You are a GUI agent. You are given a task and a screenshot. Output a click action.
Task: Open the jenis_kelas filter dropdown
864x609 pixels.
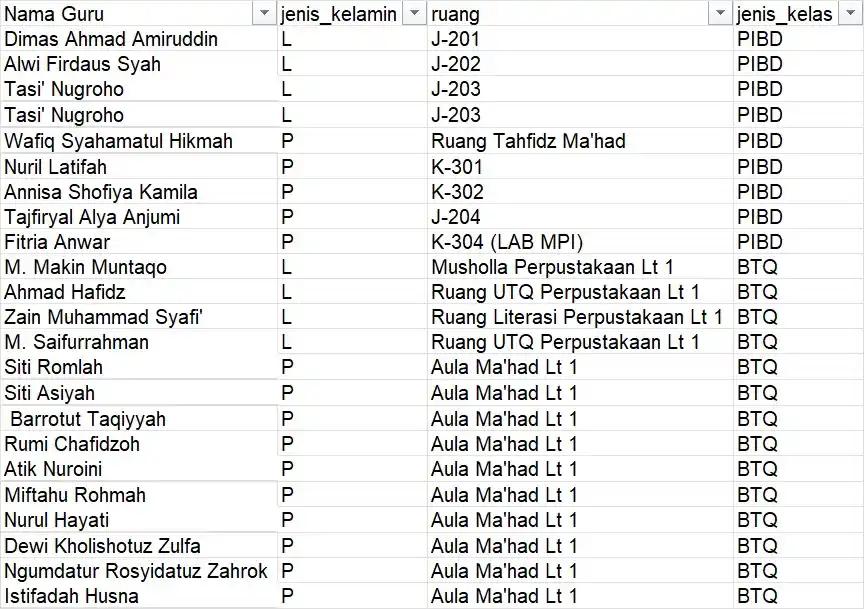pos(850,13)
